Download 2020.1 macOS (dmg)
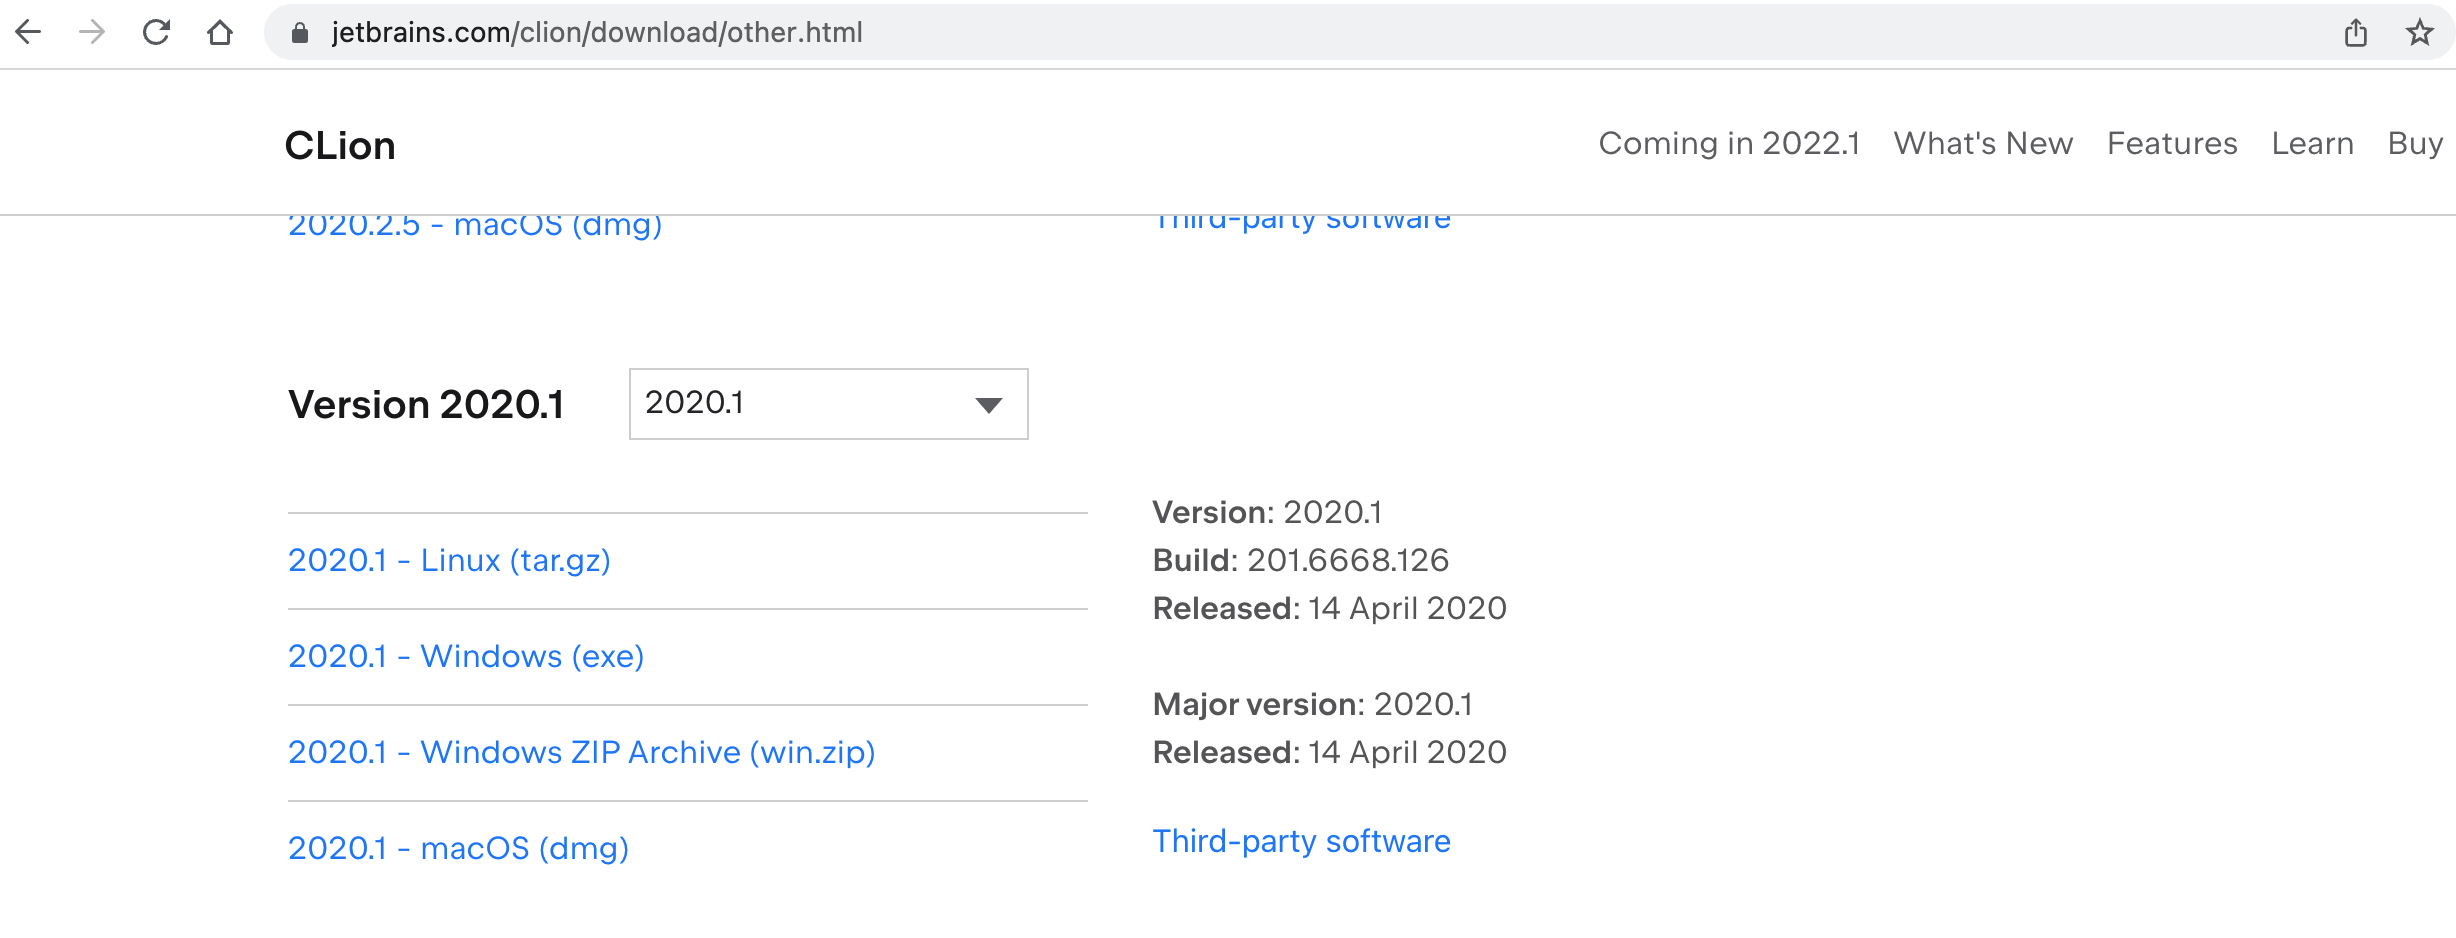The image size is (2456, 938). point(458,849)
